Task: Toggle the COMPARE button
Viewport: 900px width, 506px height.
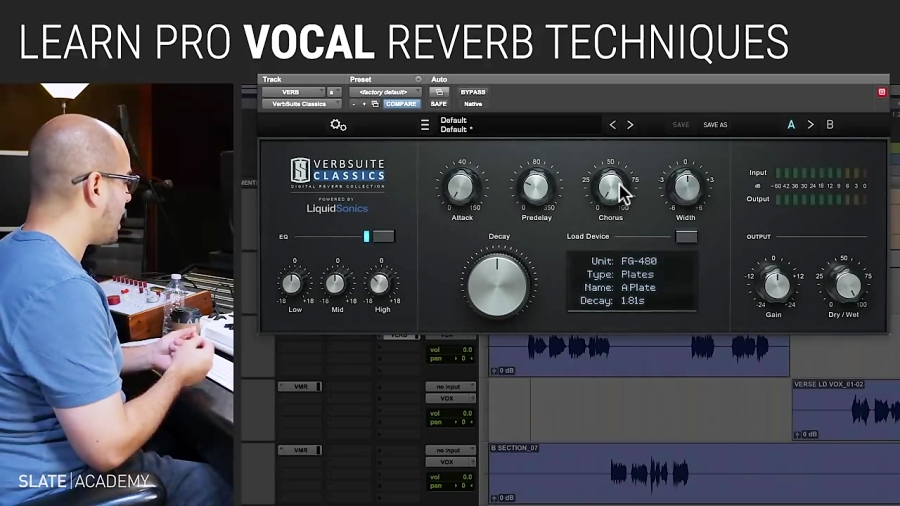Action: click(401, 104)
